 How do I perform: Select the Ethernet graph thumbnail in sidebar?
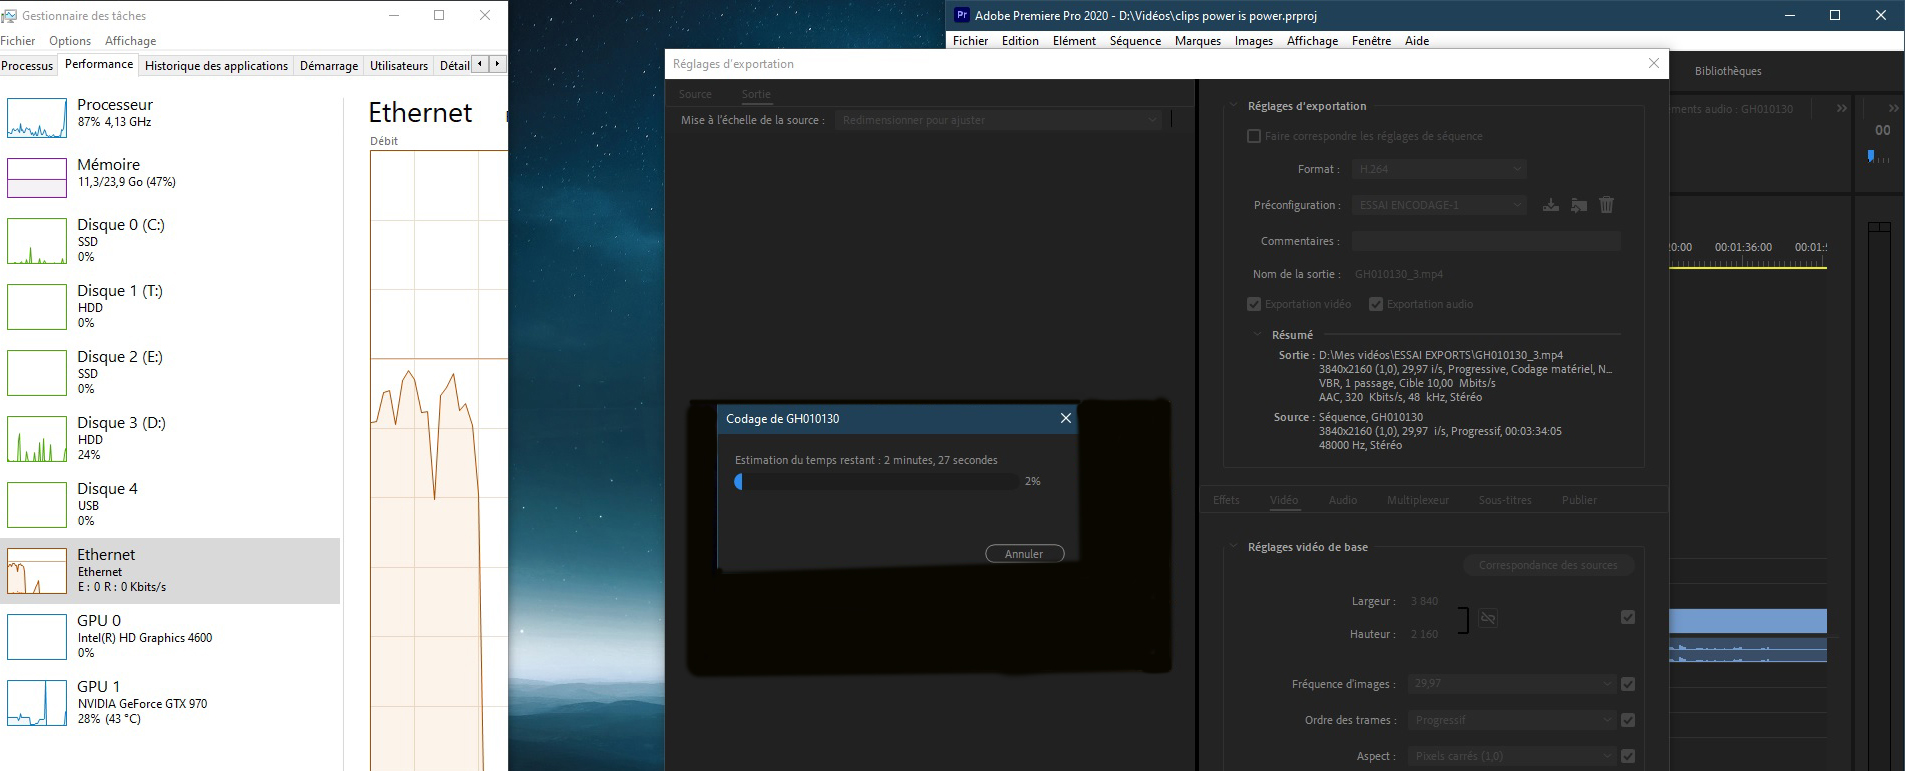click(37, 571)
